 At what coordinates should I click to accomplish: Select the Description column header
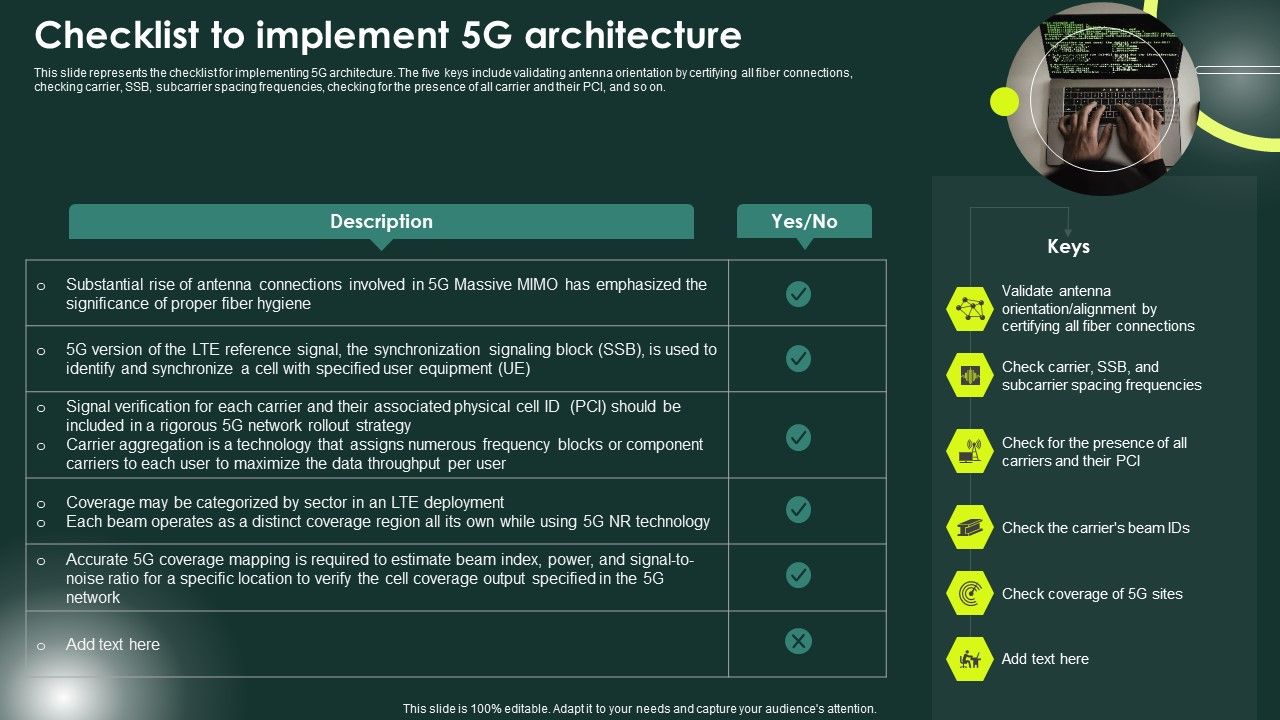pyautogui.click(x=381, y=221)
